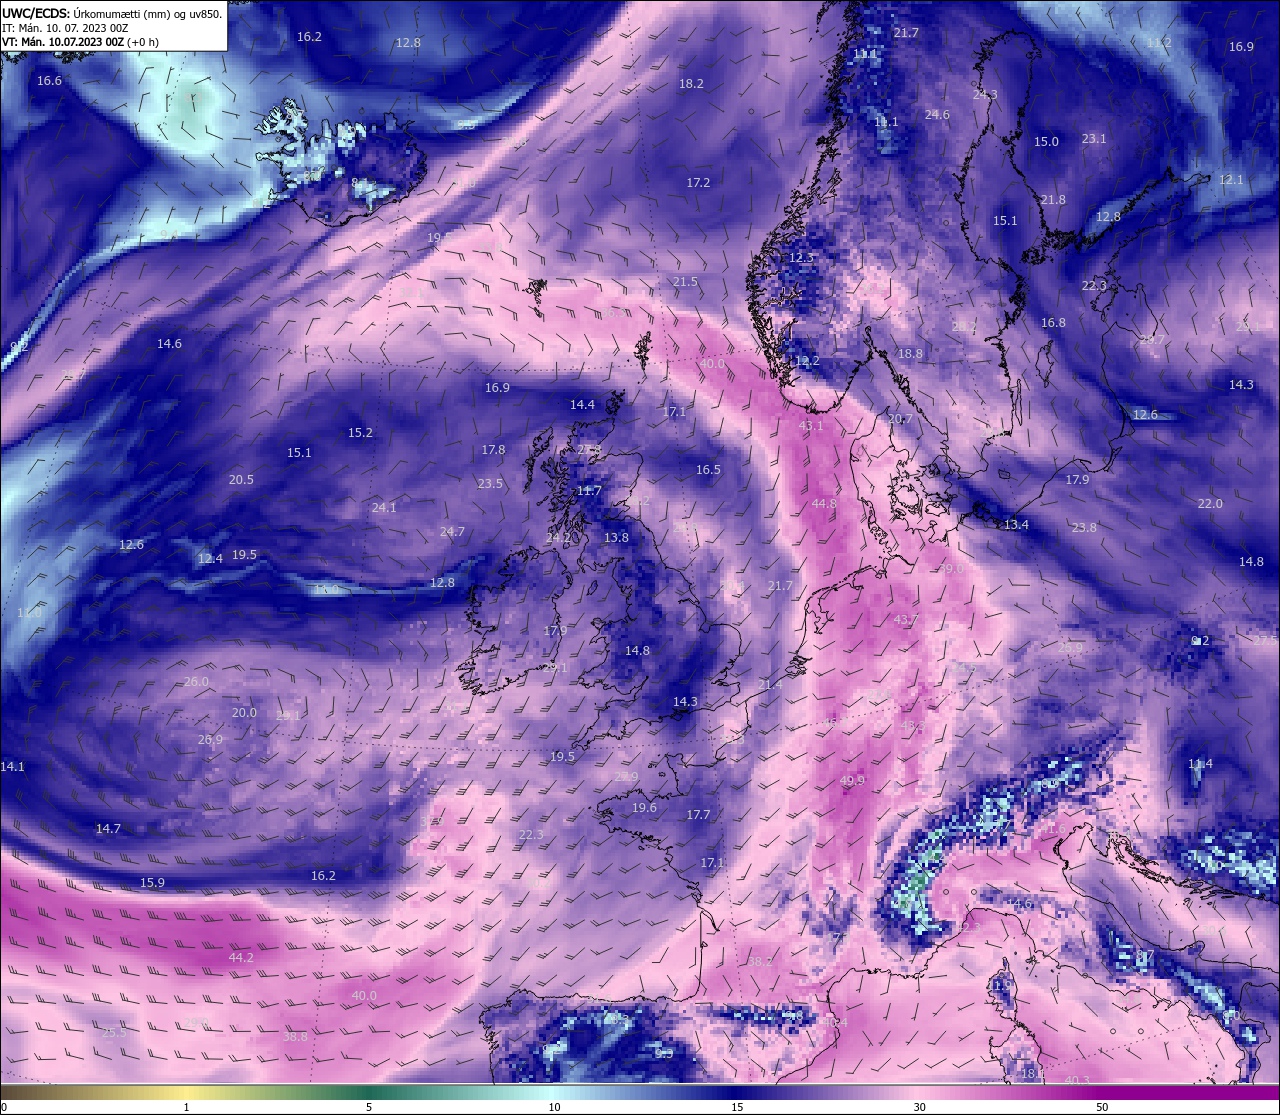Click the initial time line 'IT: Mán. 10. 07. 2023 00Z'
This screenshot has height=1115, width=1280.
65,28
